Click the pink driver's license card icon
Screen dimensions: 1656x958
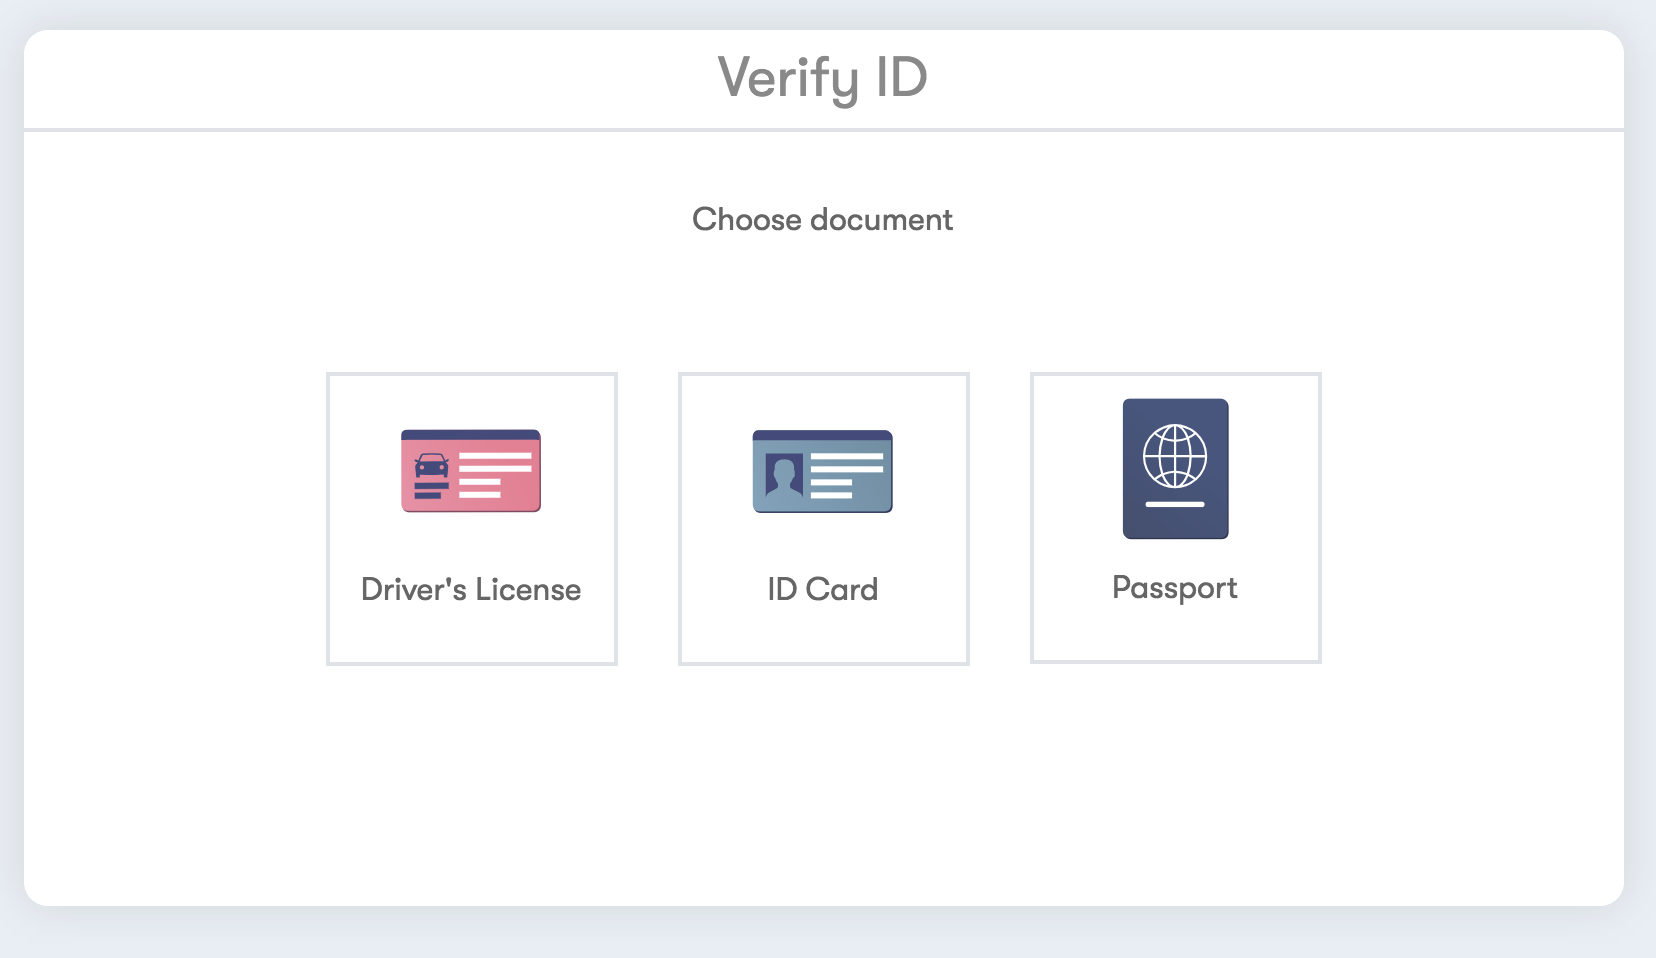coord(471,471)
